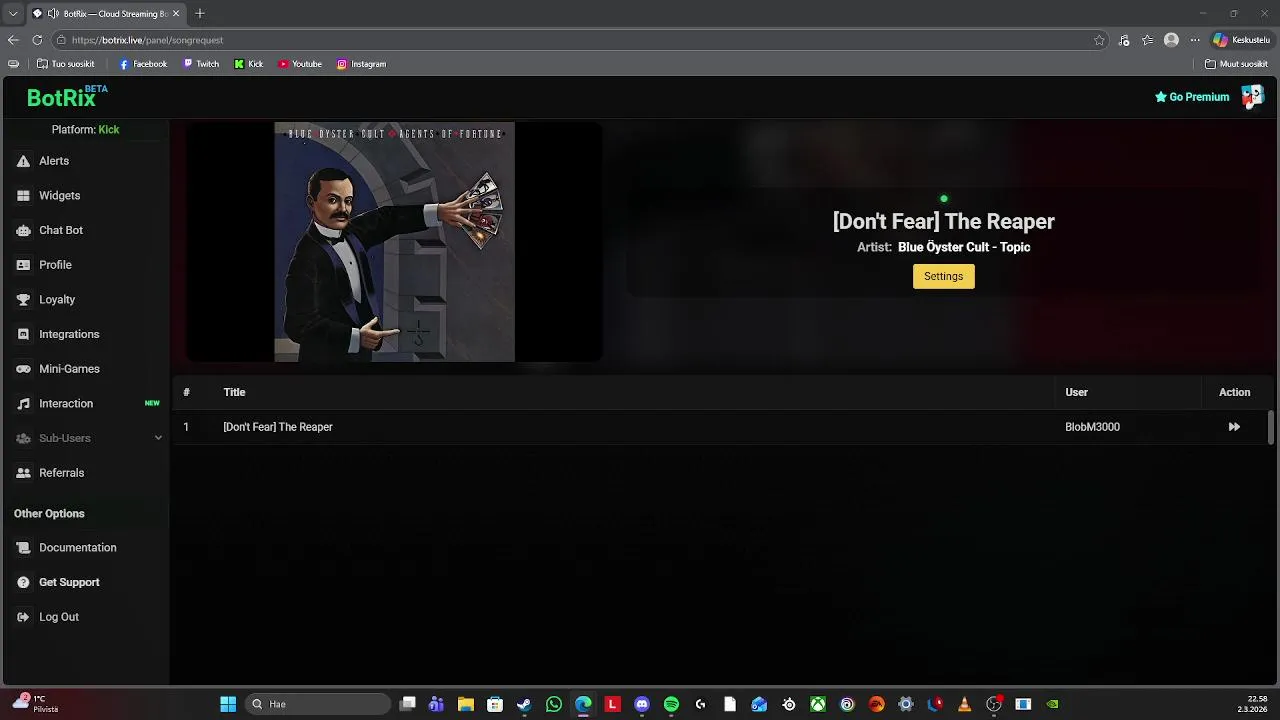1280x720 pixels.
Task: Open song request Settings button
Action: tap(943, 276)
